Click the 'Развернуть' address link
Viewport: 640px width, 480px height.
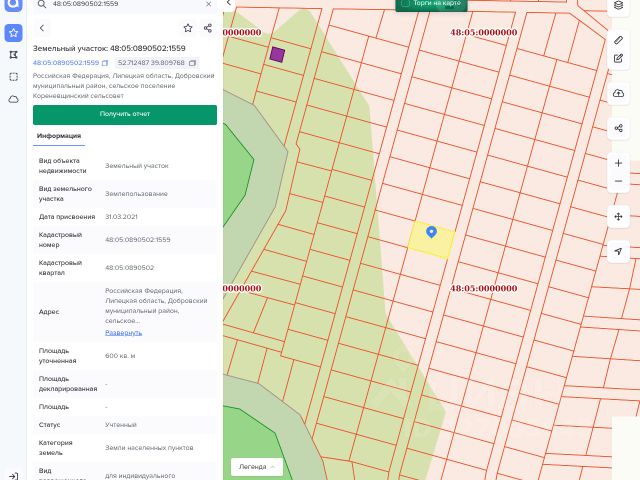click(x=123, y=333)
